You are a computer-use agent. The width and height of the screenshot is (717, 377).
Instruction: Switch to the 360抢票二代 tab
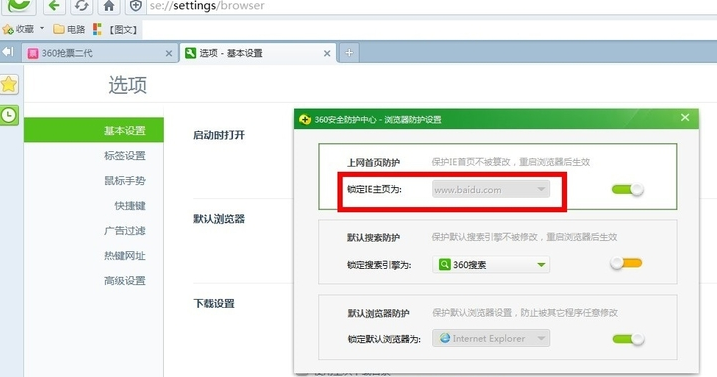coord(100,53)
